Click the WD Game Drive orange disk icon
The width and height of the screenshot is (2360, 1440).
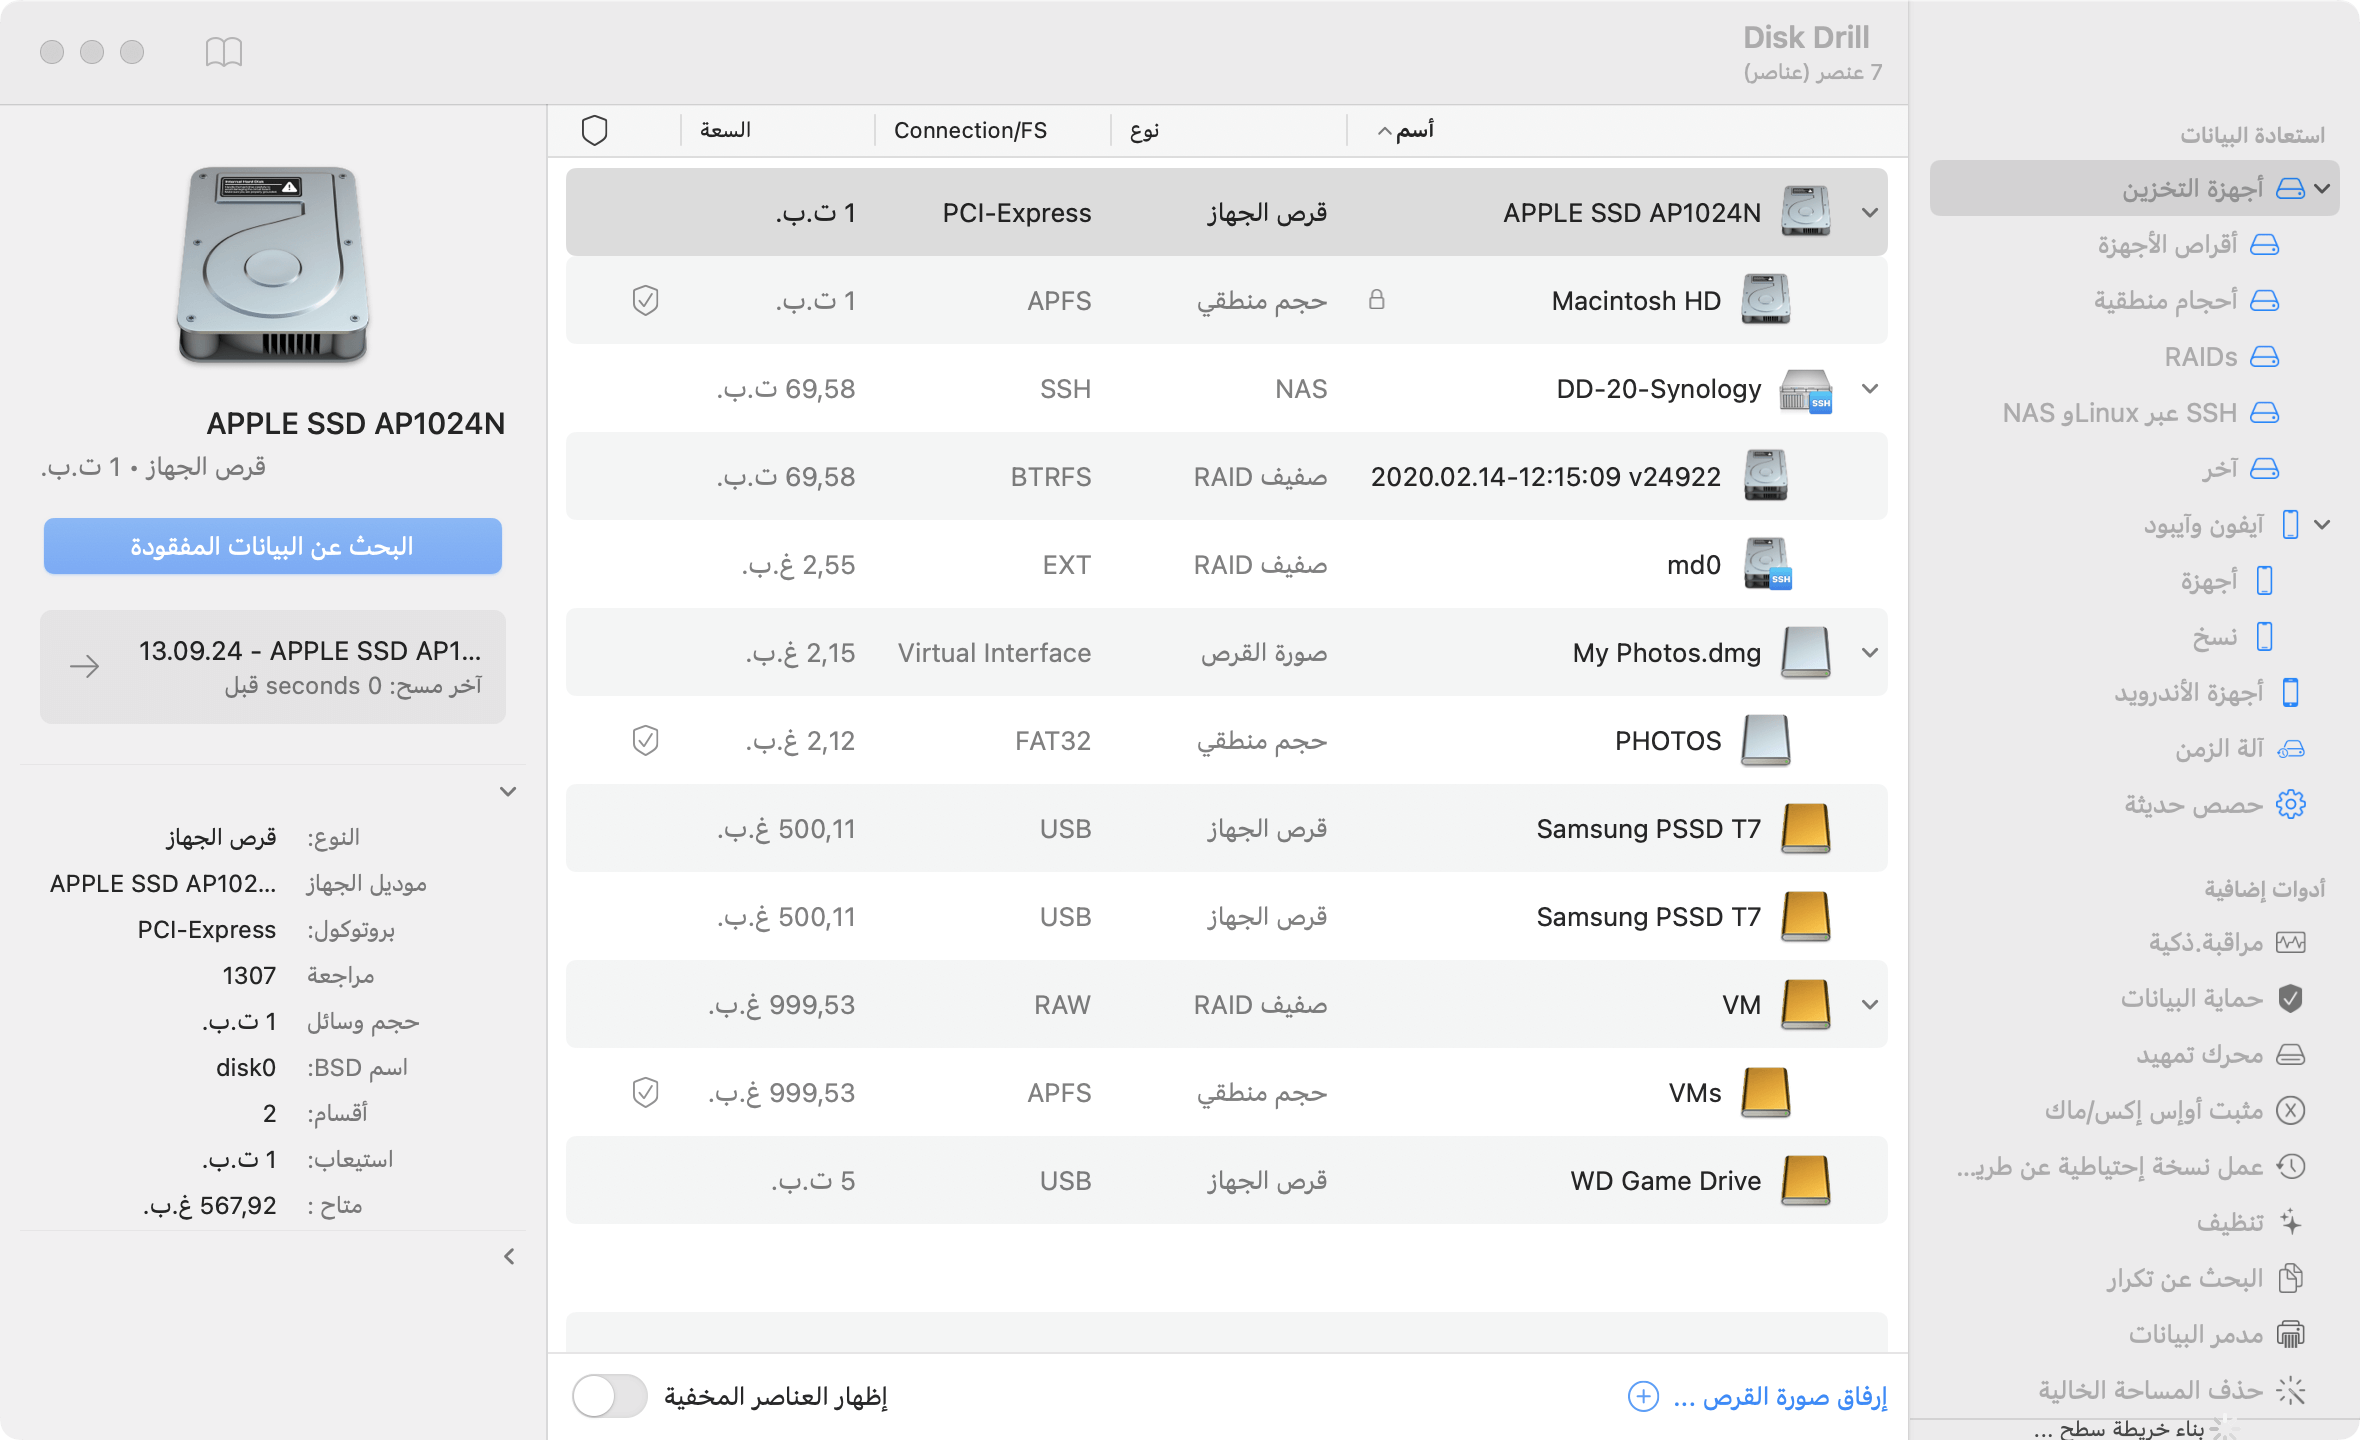1806,1180
